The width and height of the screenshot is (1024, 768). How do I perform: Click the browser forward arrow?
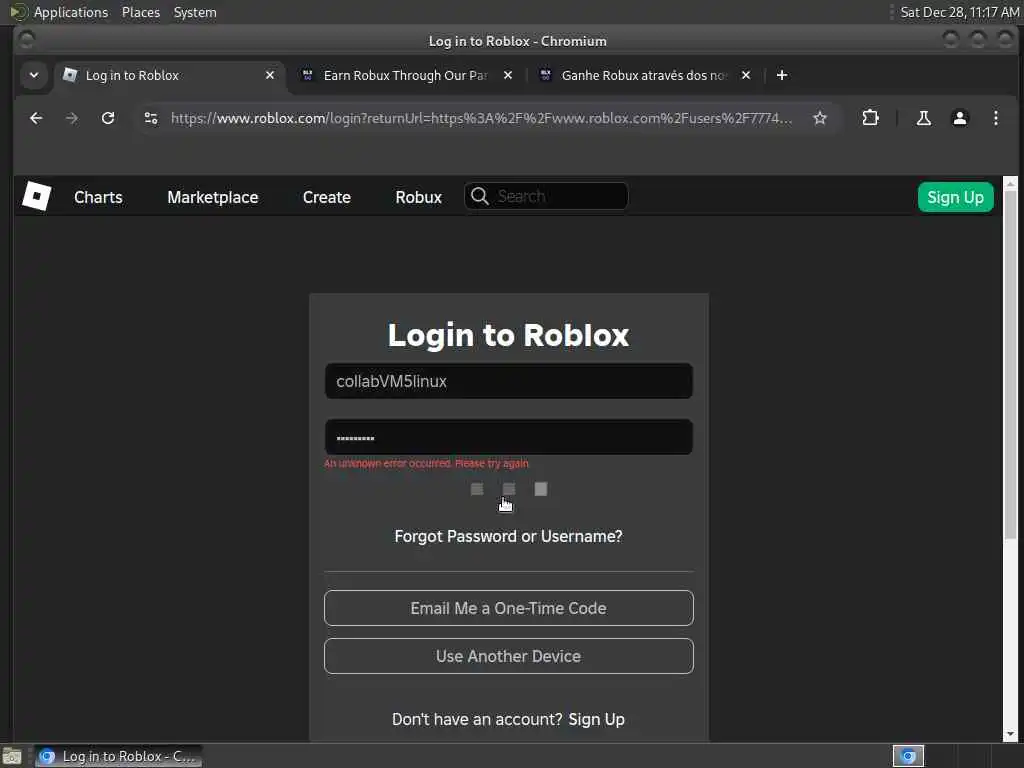[72, 118]
